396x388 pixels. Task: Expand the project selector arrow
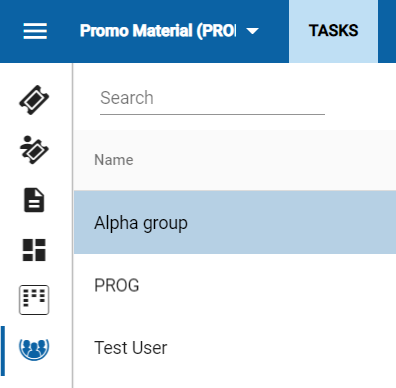point(252,31)
